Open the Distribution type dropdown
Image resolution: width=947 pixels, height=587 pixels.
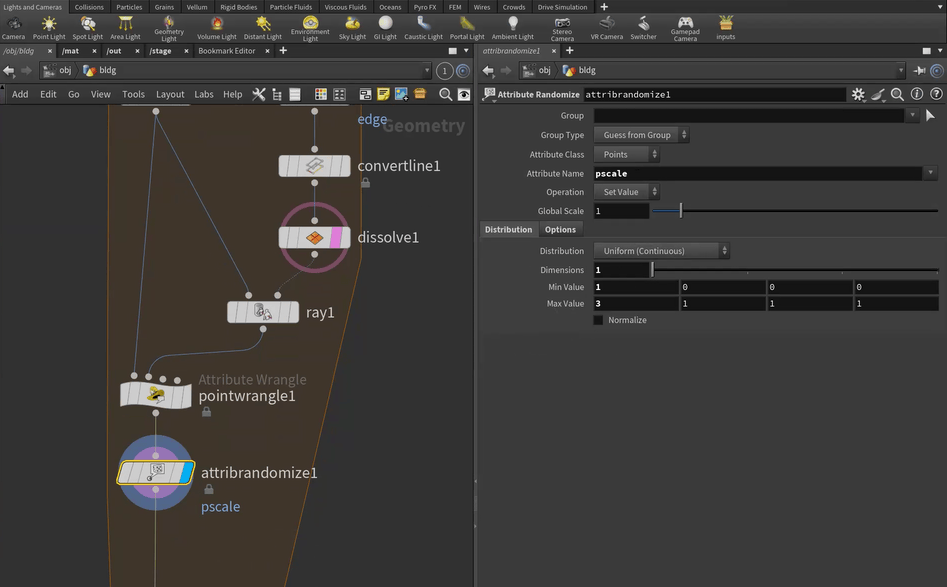pyautogui.click(x=661, y=251)
